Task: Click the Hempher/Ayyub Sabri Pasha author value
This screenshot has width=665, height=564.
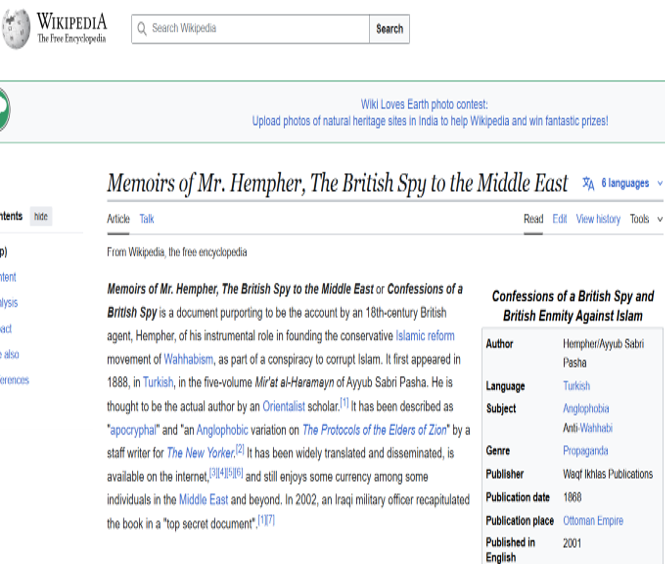Action: [x=603, y=353]
